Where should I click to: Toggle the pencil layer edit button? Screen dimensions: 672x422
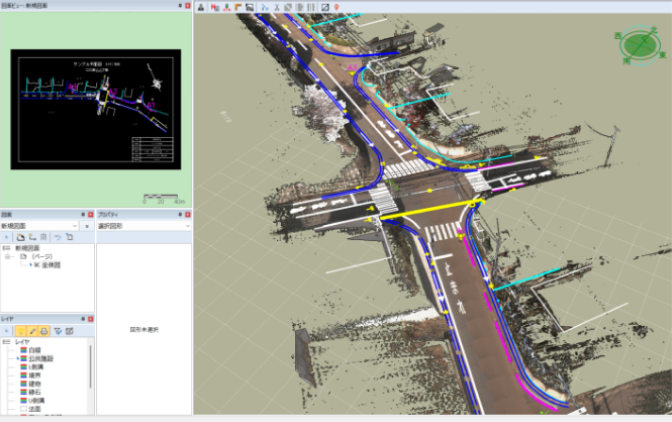[x=33, y=329]
